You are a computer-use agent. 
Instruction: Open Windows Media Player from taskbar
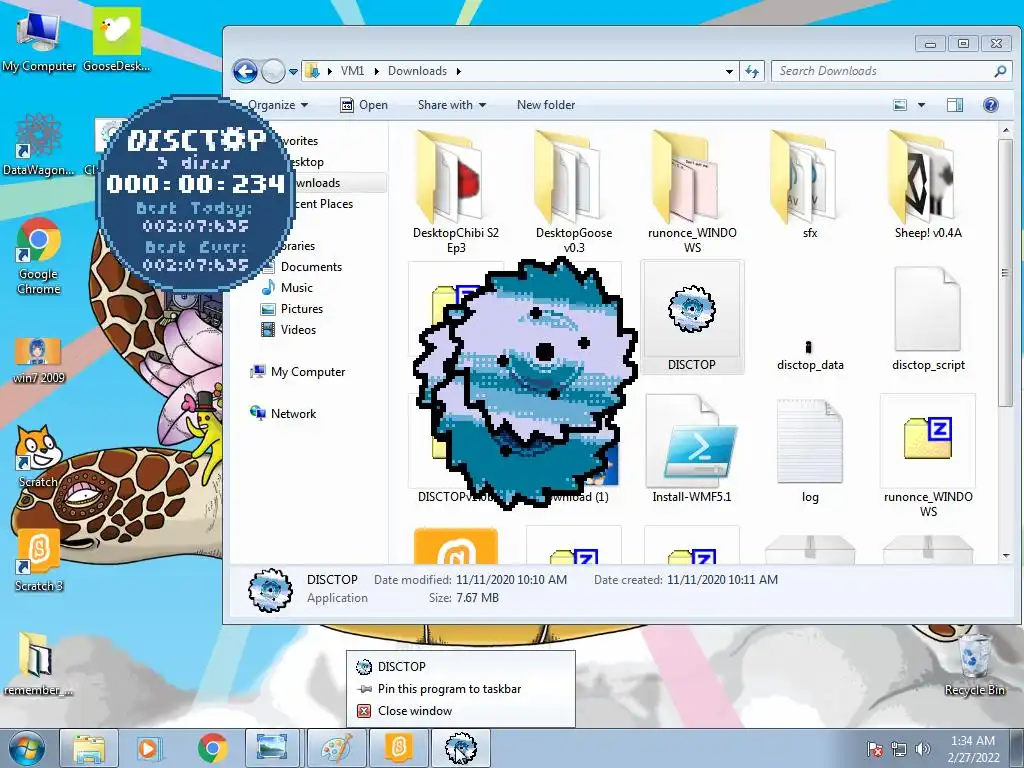(x=149, y=748)
